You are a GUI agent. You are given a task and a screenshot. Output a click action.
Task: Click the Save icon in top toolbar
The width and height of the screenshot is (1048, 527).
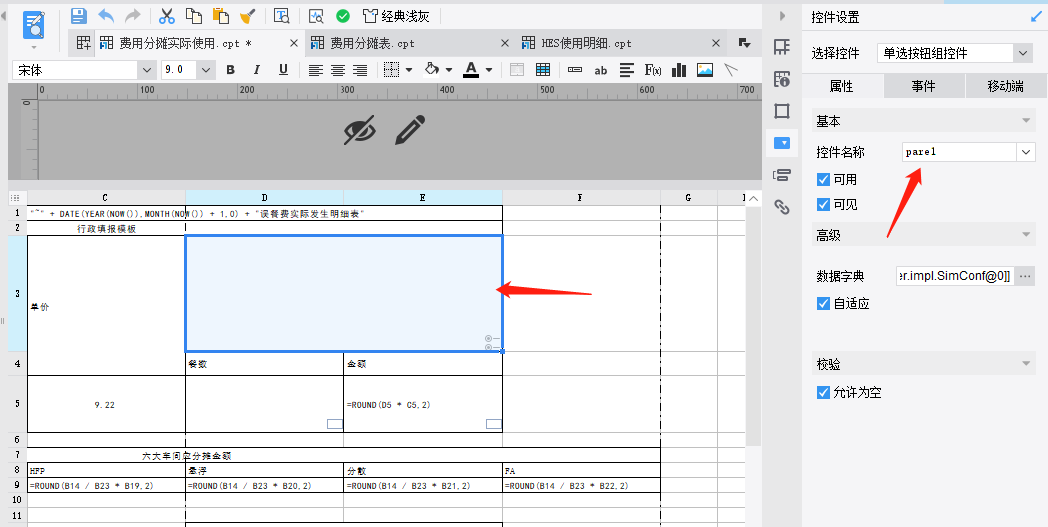pos(79,16)
